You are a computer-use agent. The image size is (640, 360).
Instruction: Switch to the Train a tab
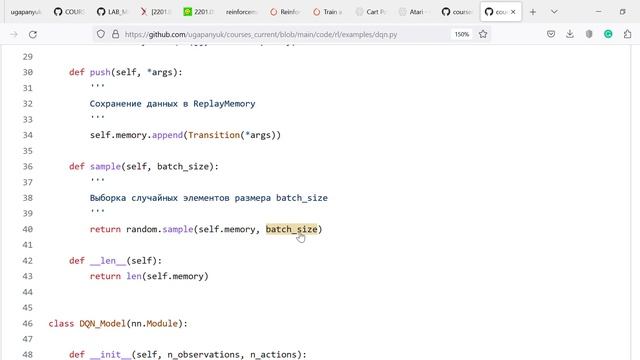[x=328, y=12]
